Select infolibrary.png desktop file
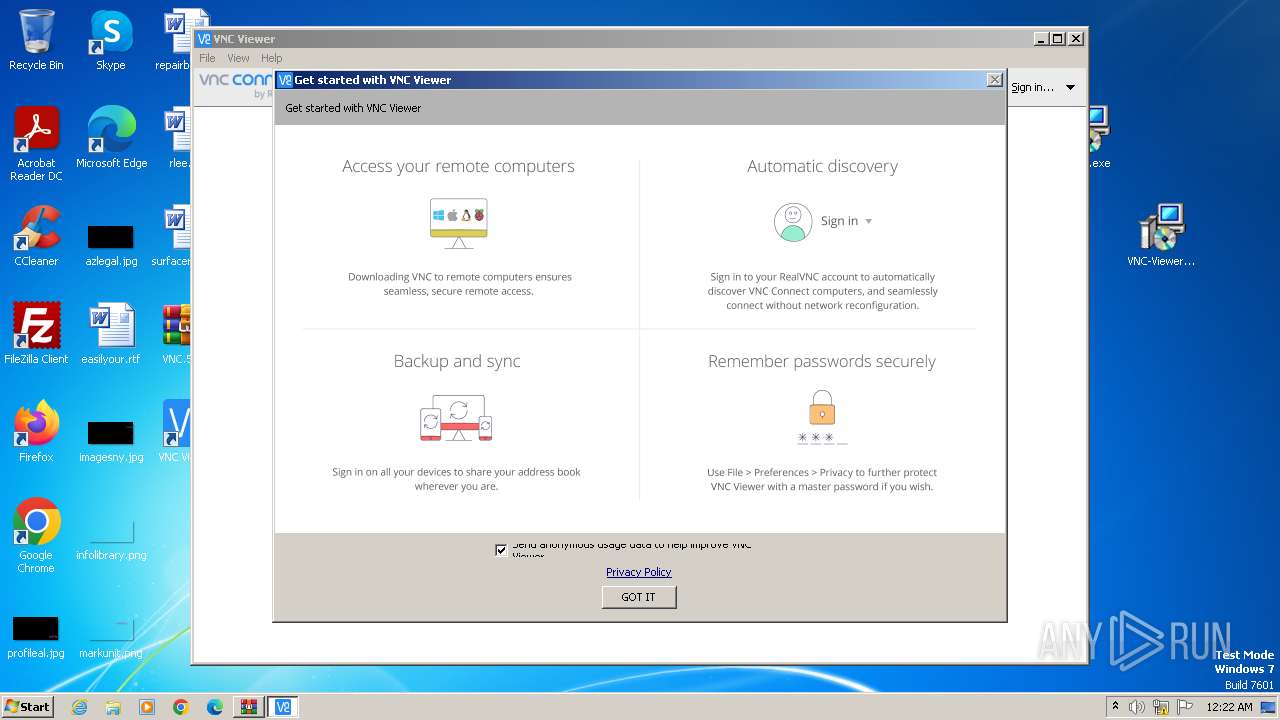 click(x=111, y=538)
